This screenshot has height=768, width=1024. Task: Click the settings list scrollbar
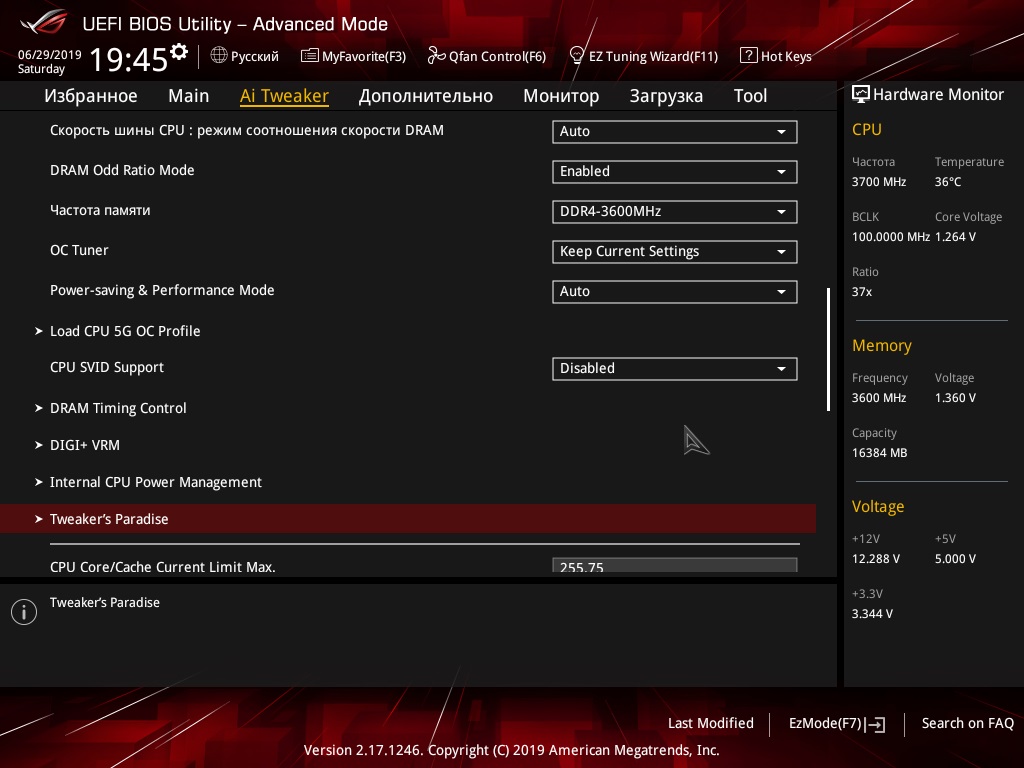828,349
